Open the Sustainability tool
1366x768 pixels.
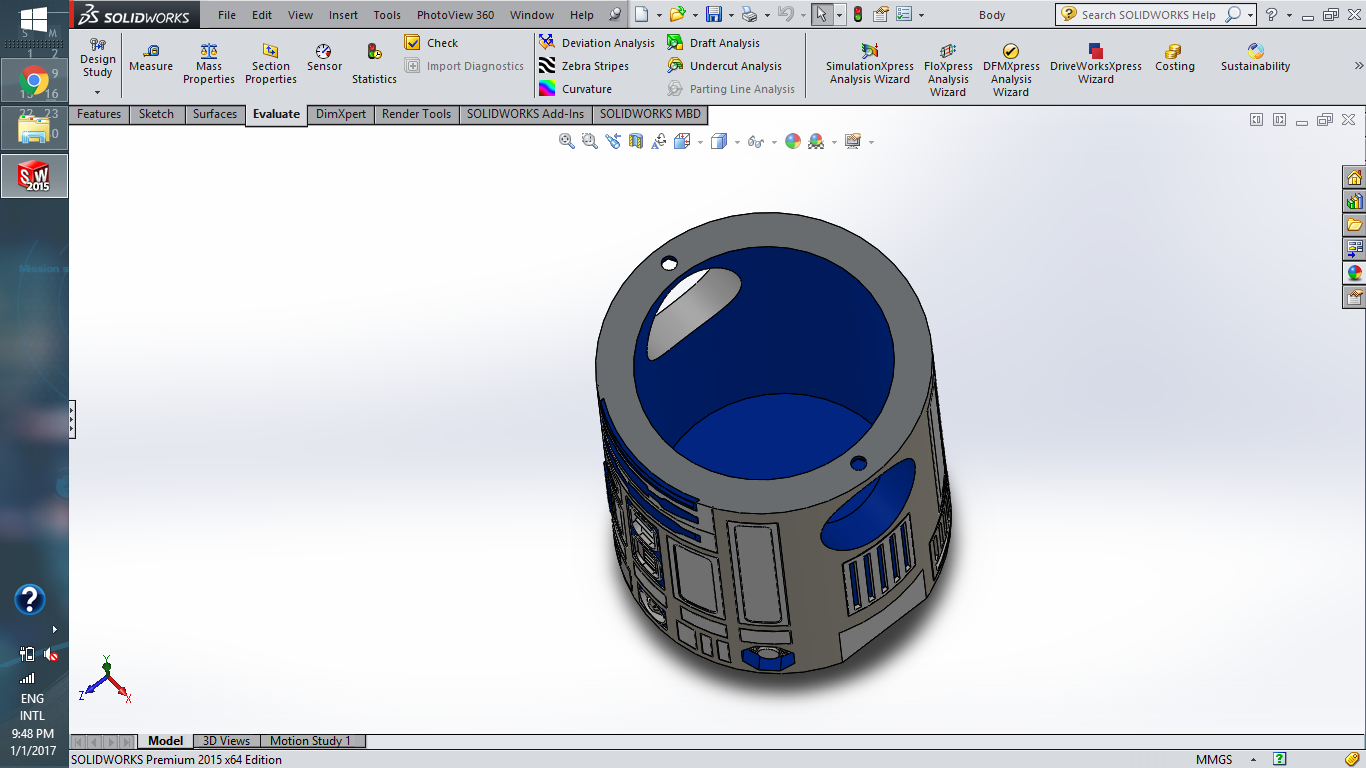(x=1254, y=60)
